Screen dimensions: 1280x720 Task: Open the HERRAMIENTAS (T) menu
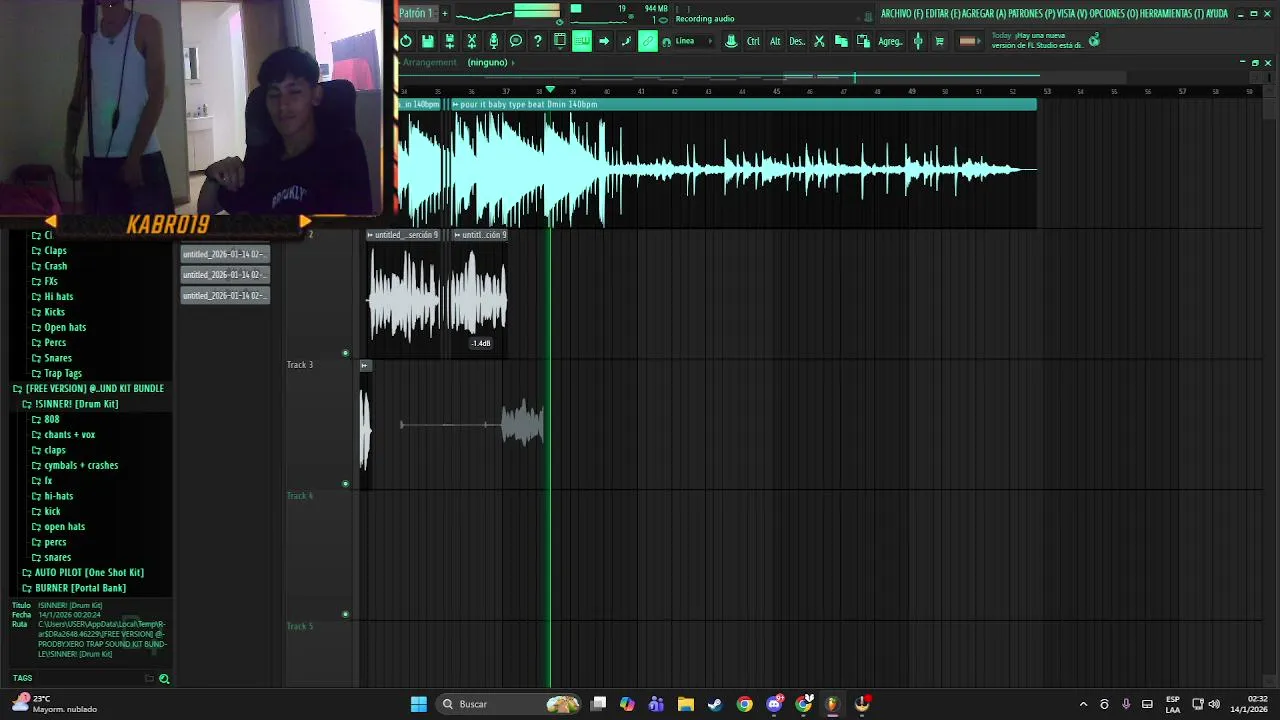(1173, 14)
